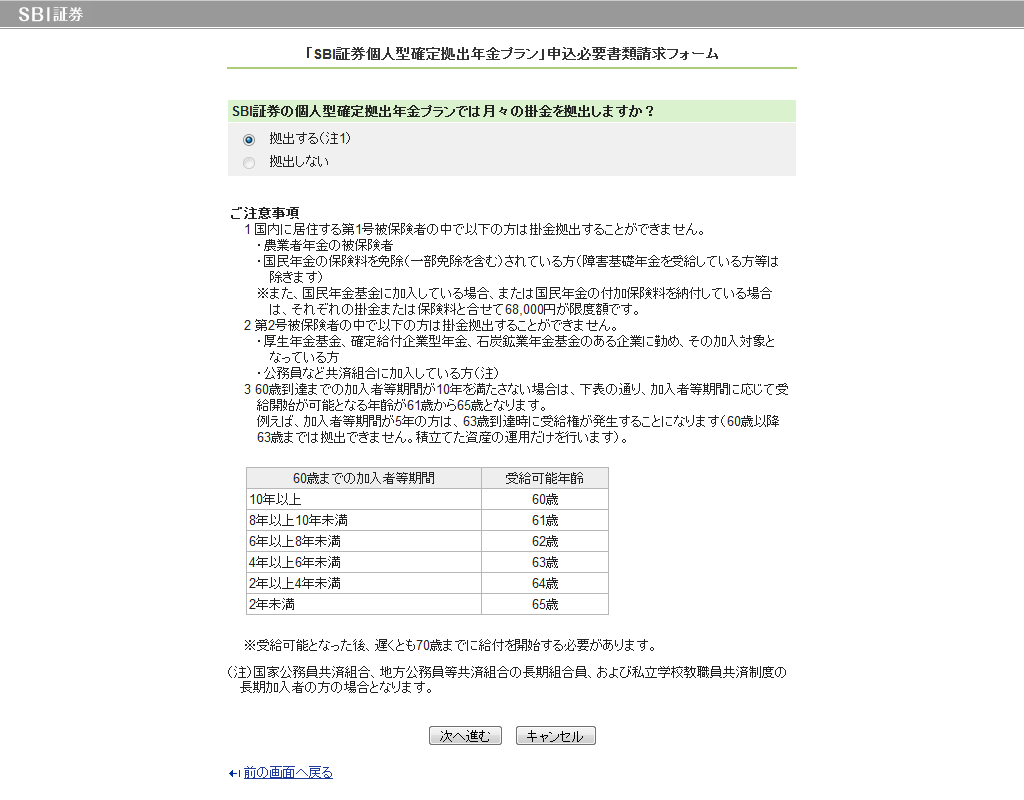This screenshot has width=1024, height=800.
Task: Open the 前の画面へ戻る link
Action: tap(288, 773)
